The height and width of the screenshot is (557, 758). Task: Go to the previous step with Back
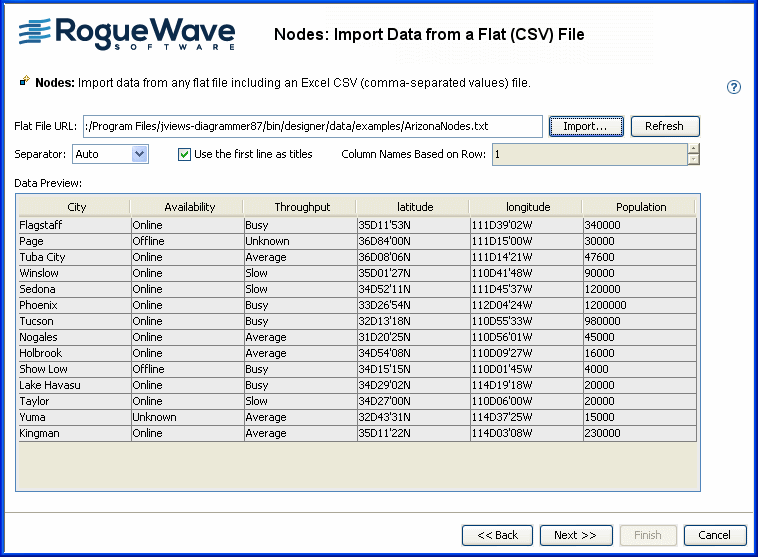[497, 535]
